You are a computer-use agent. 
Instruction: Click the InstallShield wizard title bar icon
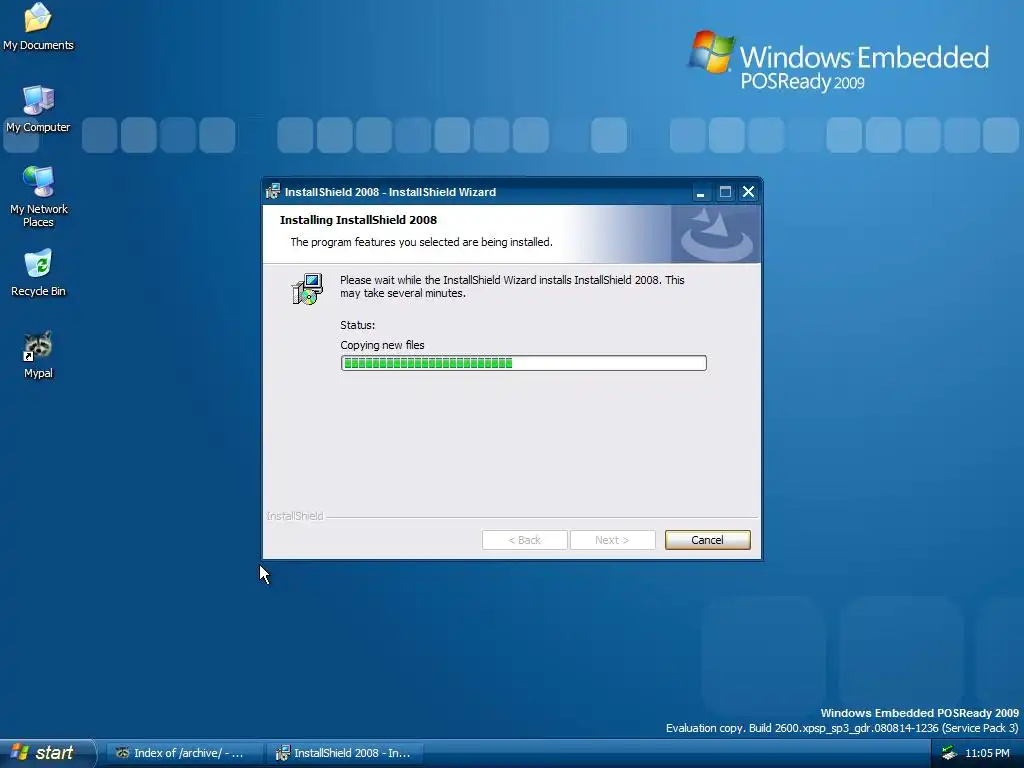(273, 192)
